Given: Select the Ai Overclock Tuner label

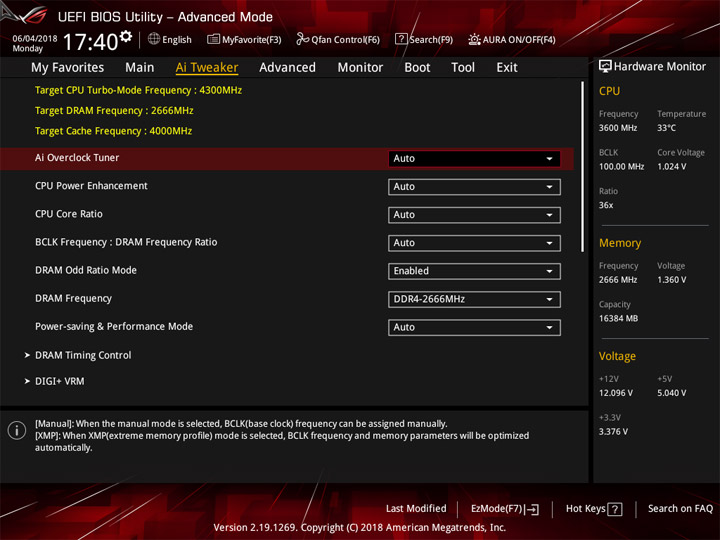Looking at the screenshot, I should coord(77,158).
